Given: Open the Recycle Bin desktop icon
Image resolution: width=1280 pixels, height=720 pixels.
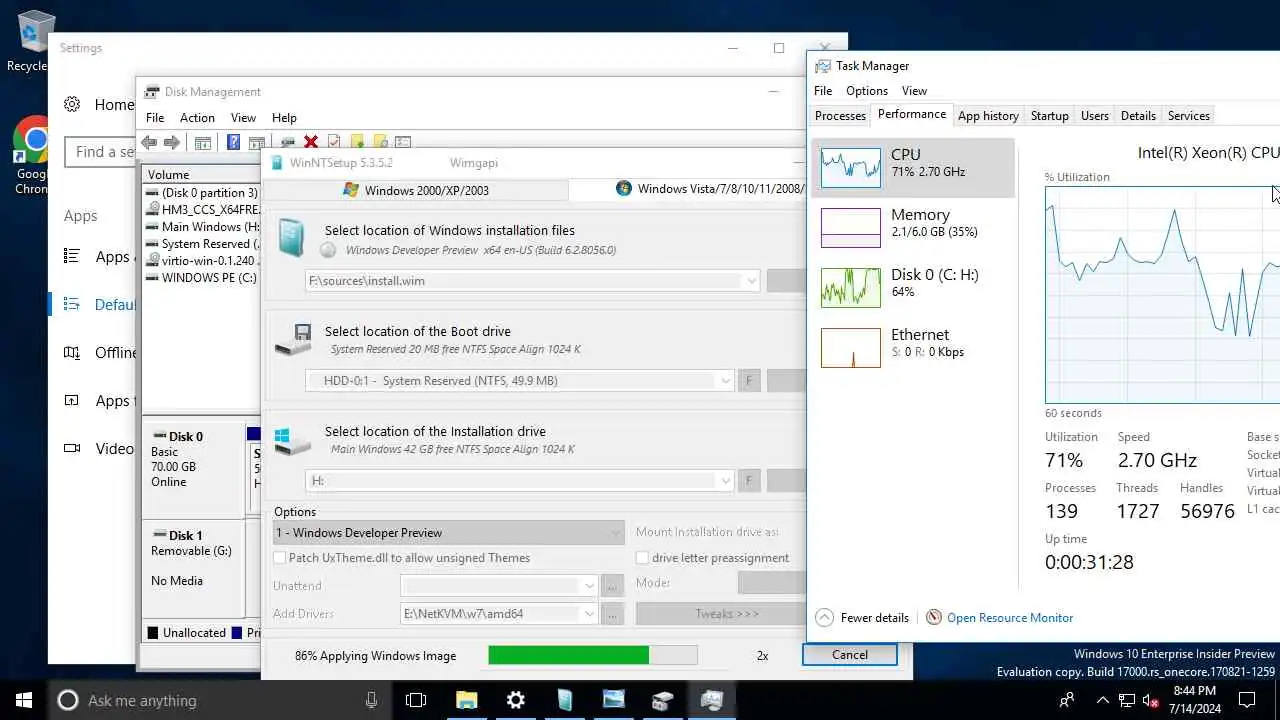Looking at the screenshot, I should pos(36,40).
